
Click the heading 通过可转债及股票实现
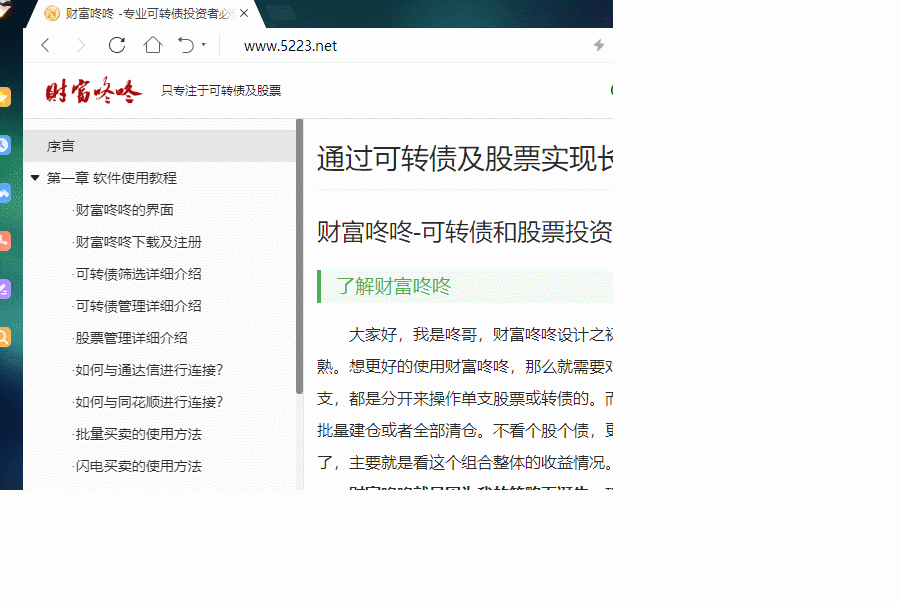(x=465, y=158)
